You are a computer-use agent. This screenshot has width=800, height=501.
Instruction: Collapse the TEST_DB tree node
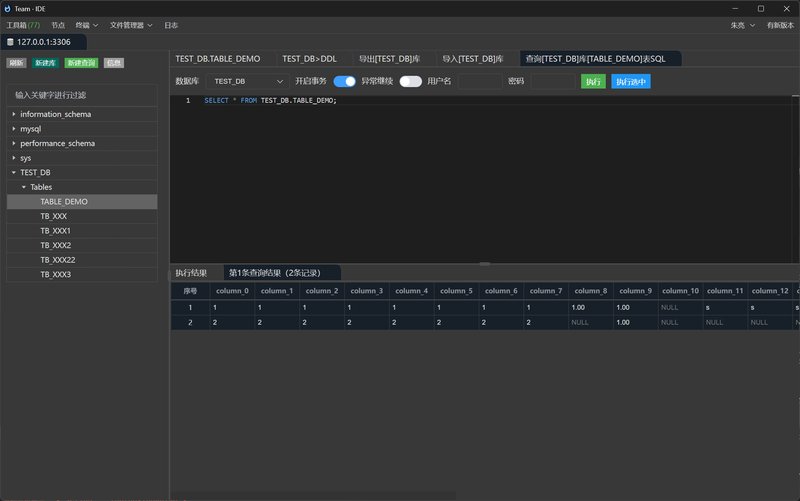(14, 172)
